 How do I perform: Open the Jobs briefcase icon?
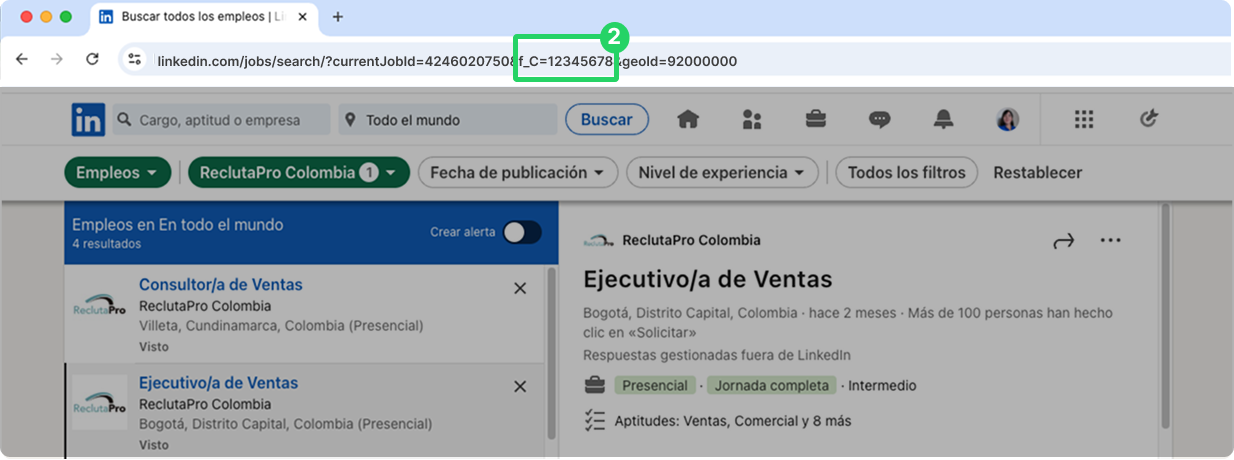click(x=816, y=120)
